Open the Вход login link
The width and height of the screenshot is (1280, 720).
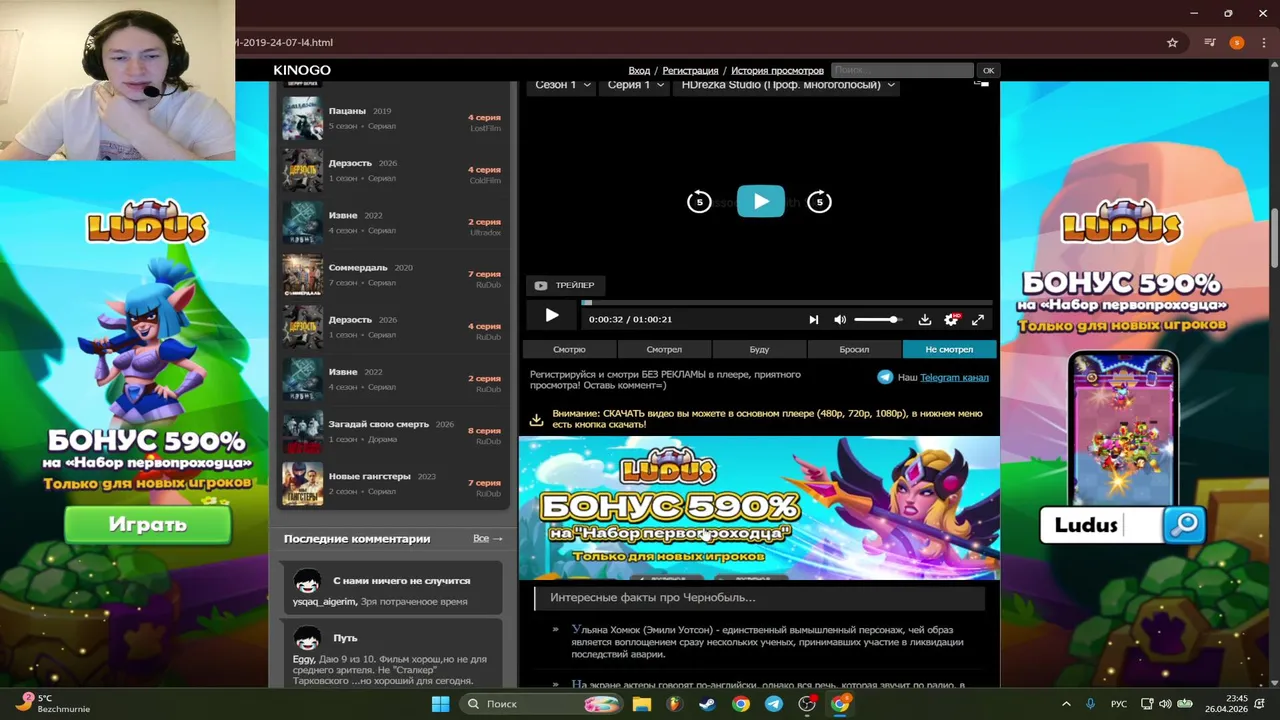click(639, 70)
